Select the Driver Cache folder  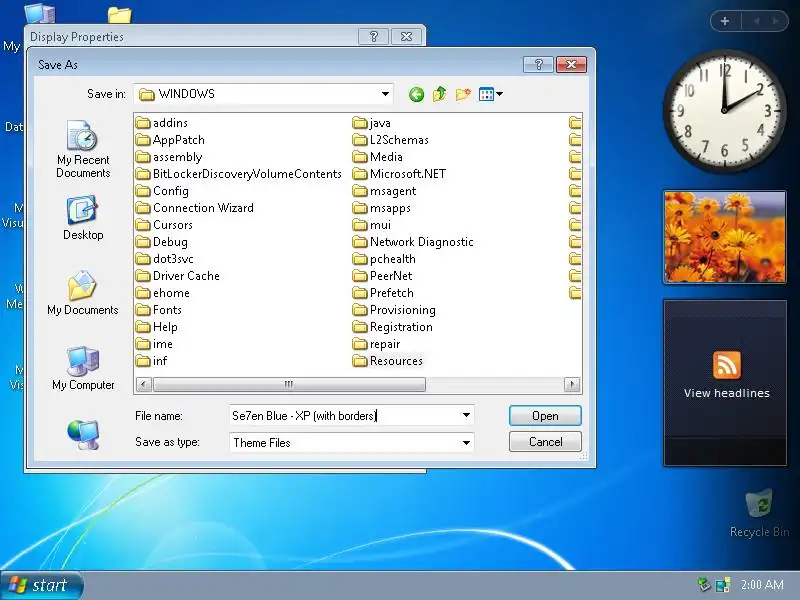178,276
